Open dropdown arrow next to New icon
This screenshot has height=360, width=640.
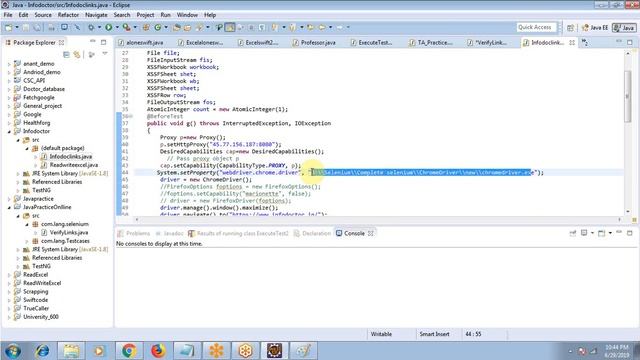tap(17, 27)
